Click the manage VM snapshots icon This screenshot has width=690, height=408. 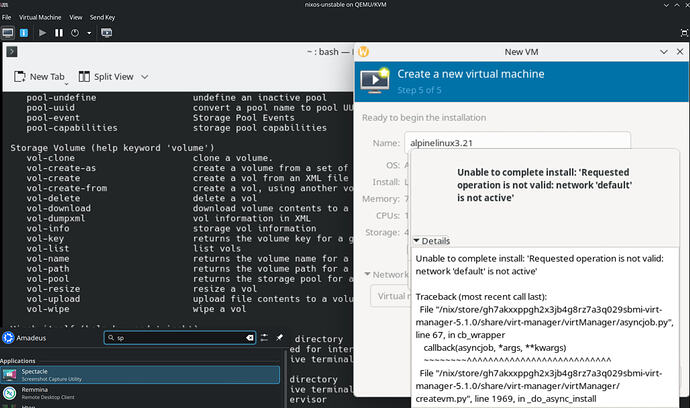tap(106, 33)
